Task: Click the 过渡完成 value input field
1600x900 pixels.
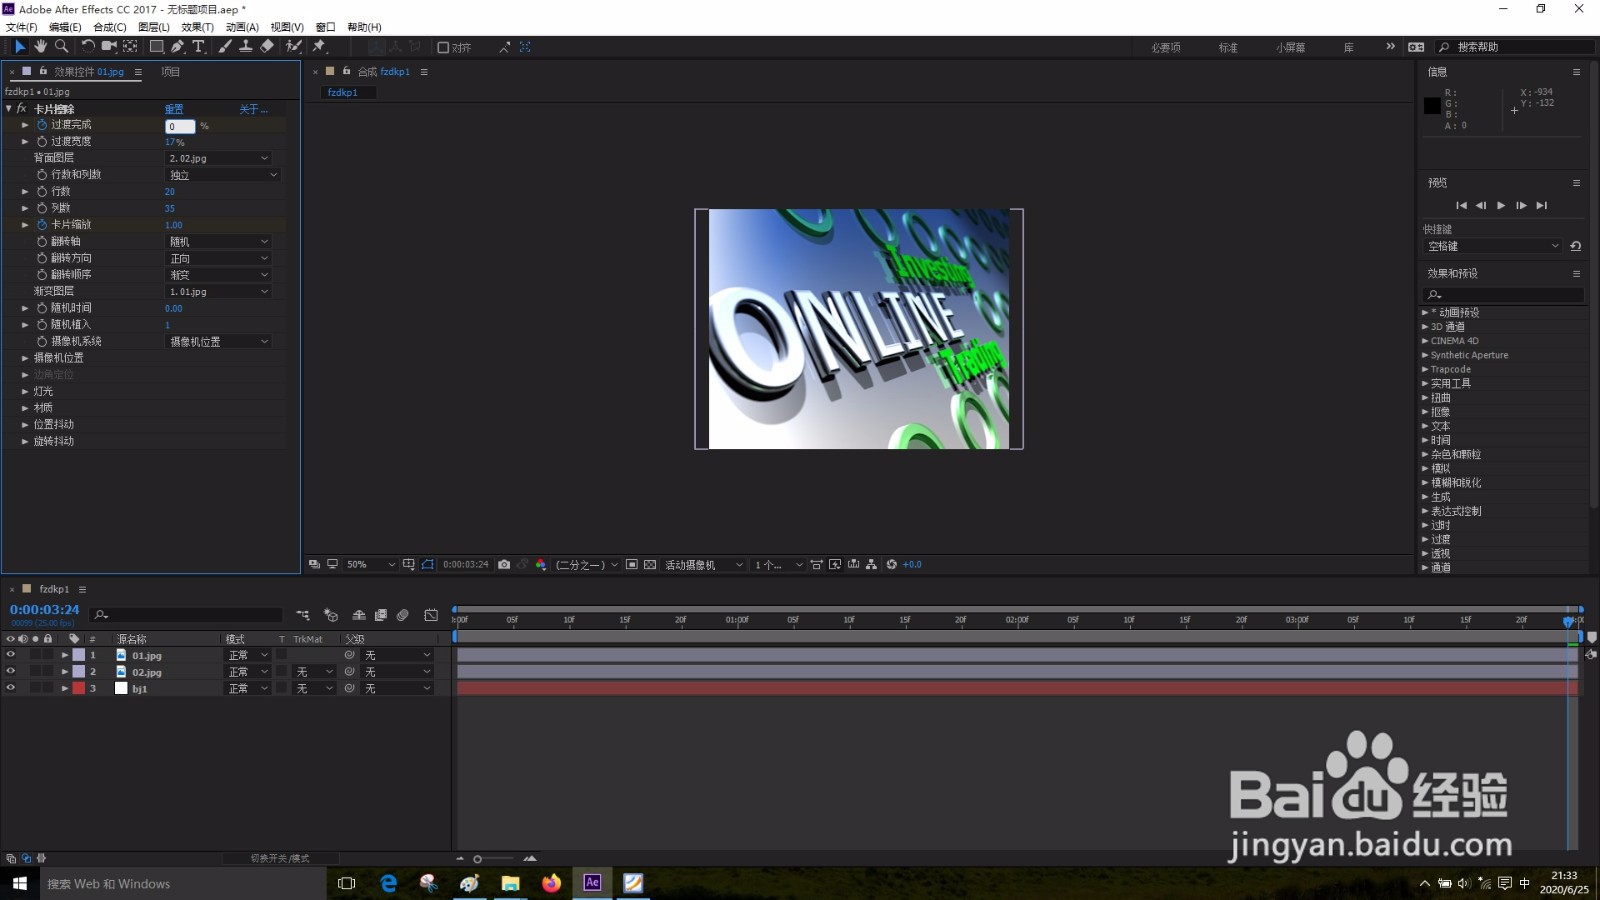Action: pos(180,126)
